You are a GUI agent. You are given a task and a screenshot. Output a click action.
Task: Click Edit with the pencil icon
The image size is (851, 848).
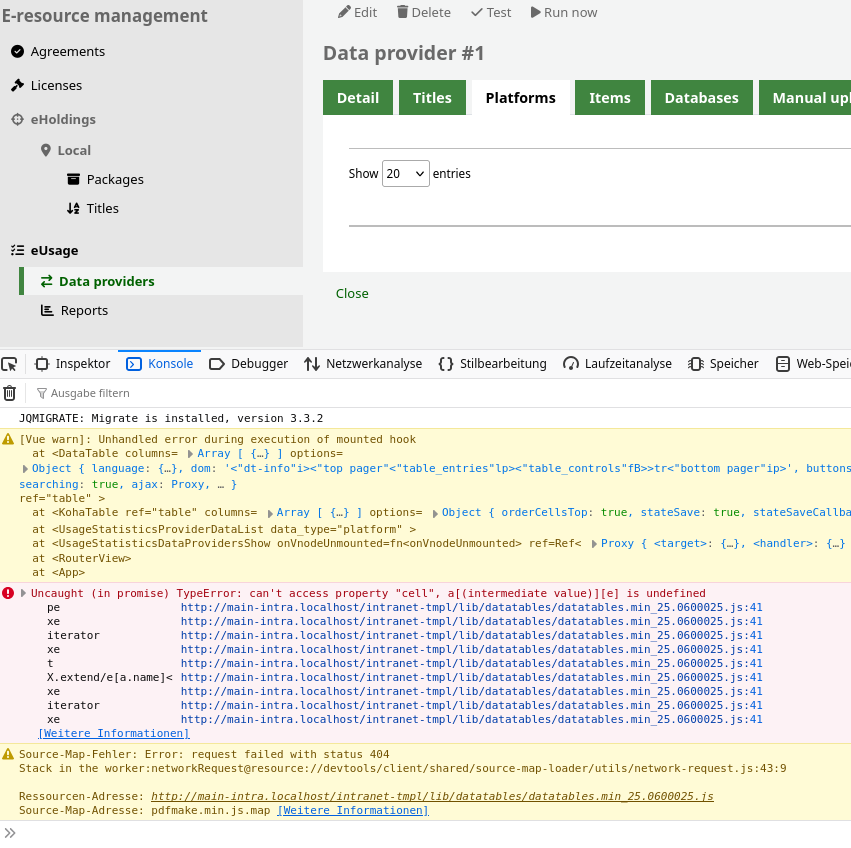click(x=357, y=12)
